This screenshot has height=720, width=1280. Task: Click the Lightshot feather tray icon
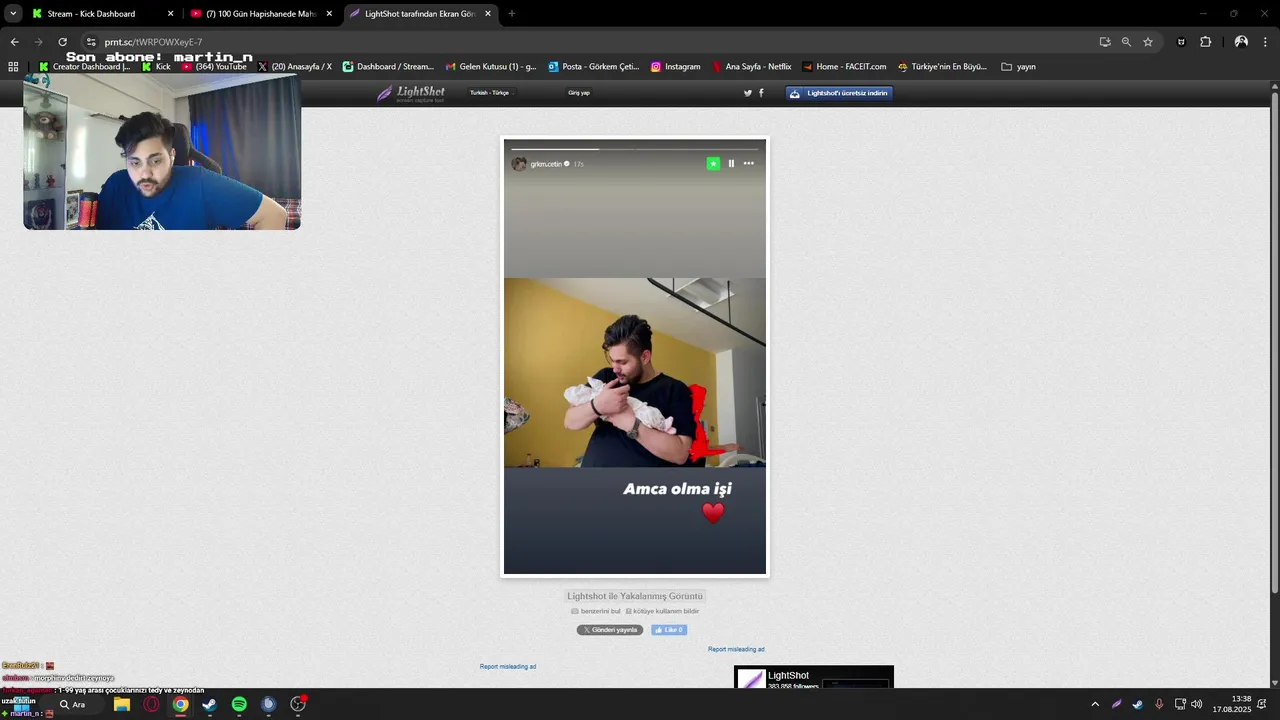(1117, 705)
